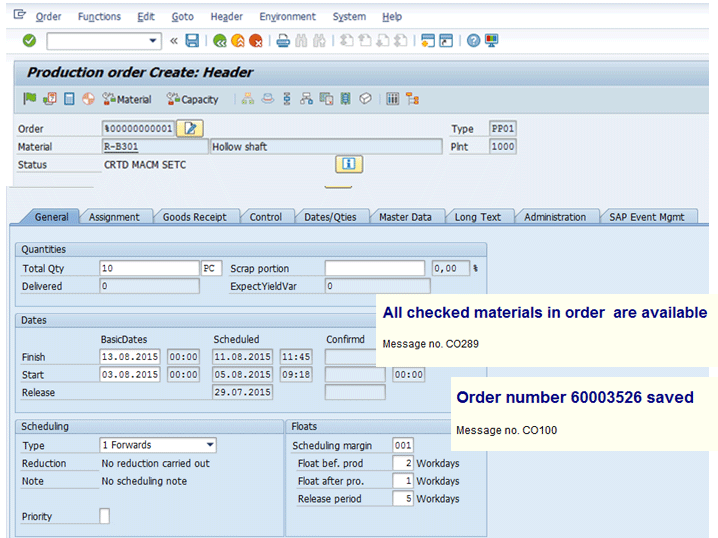
Task: Click the basic Start date field 03.08.2015
Action: point(130,374)
